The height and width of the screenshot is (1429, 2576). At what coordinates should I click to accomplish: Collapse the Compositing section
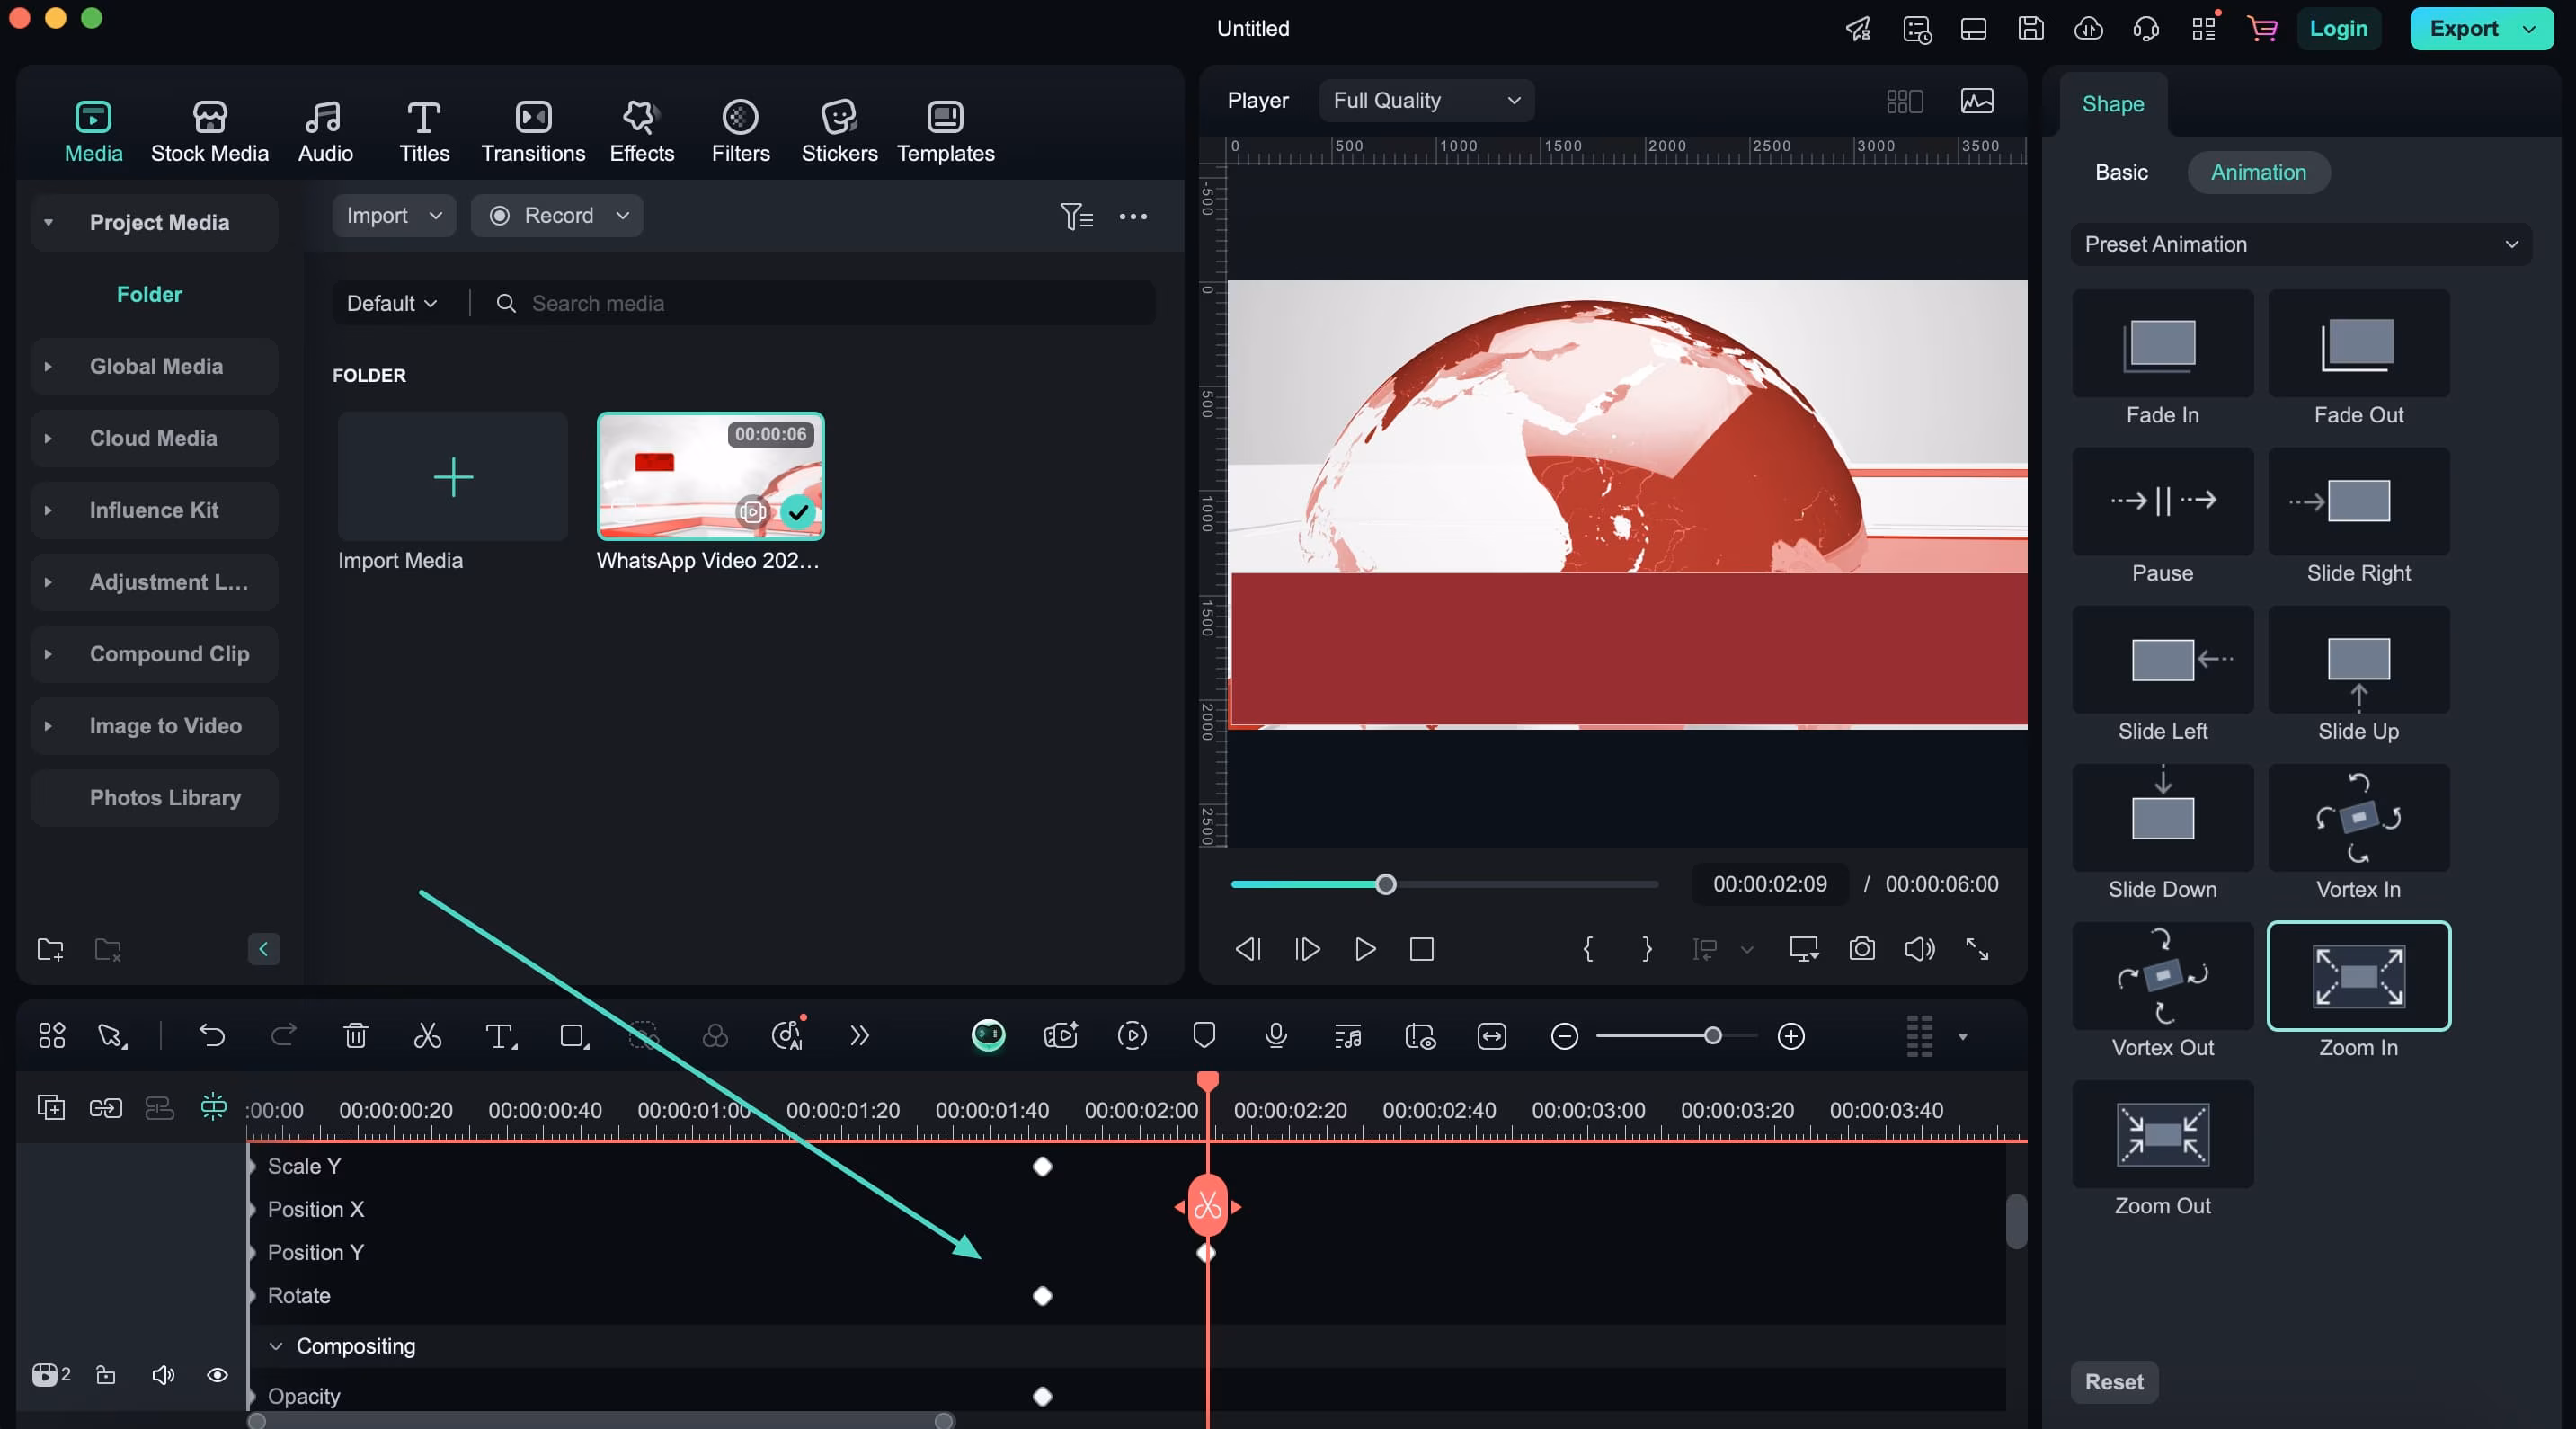[x=276, y=1346]
